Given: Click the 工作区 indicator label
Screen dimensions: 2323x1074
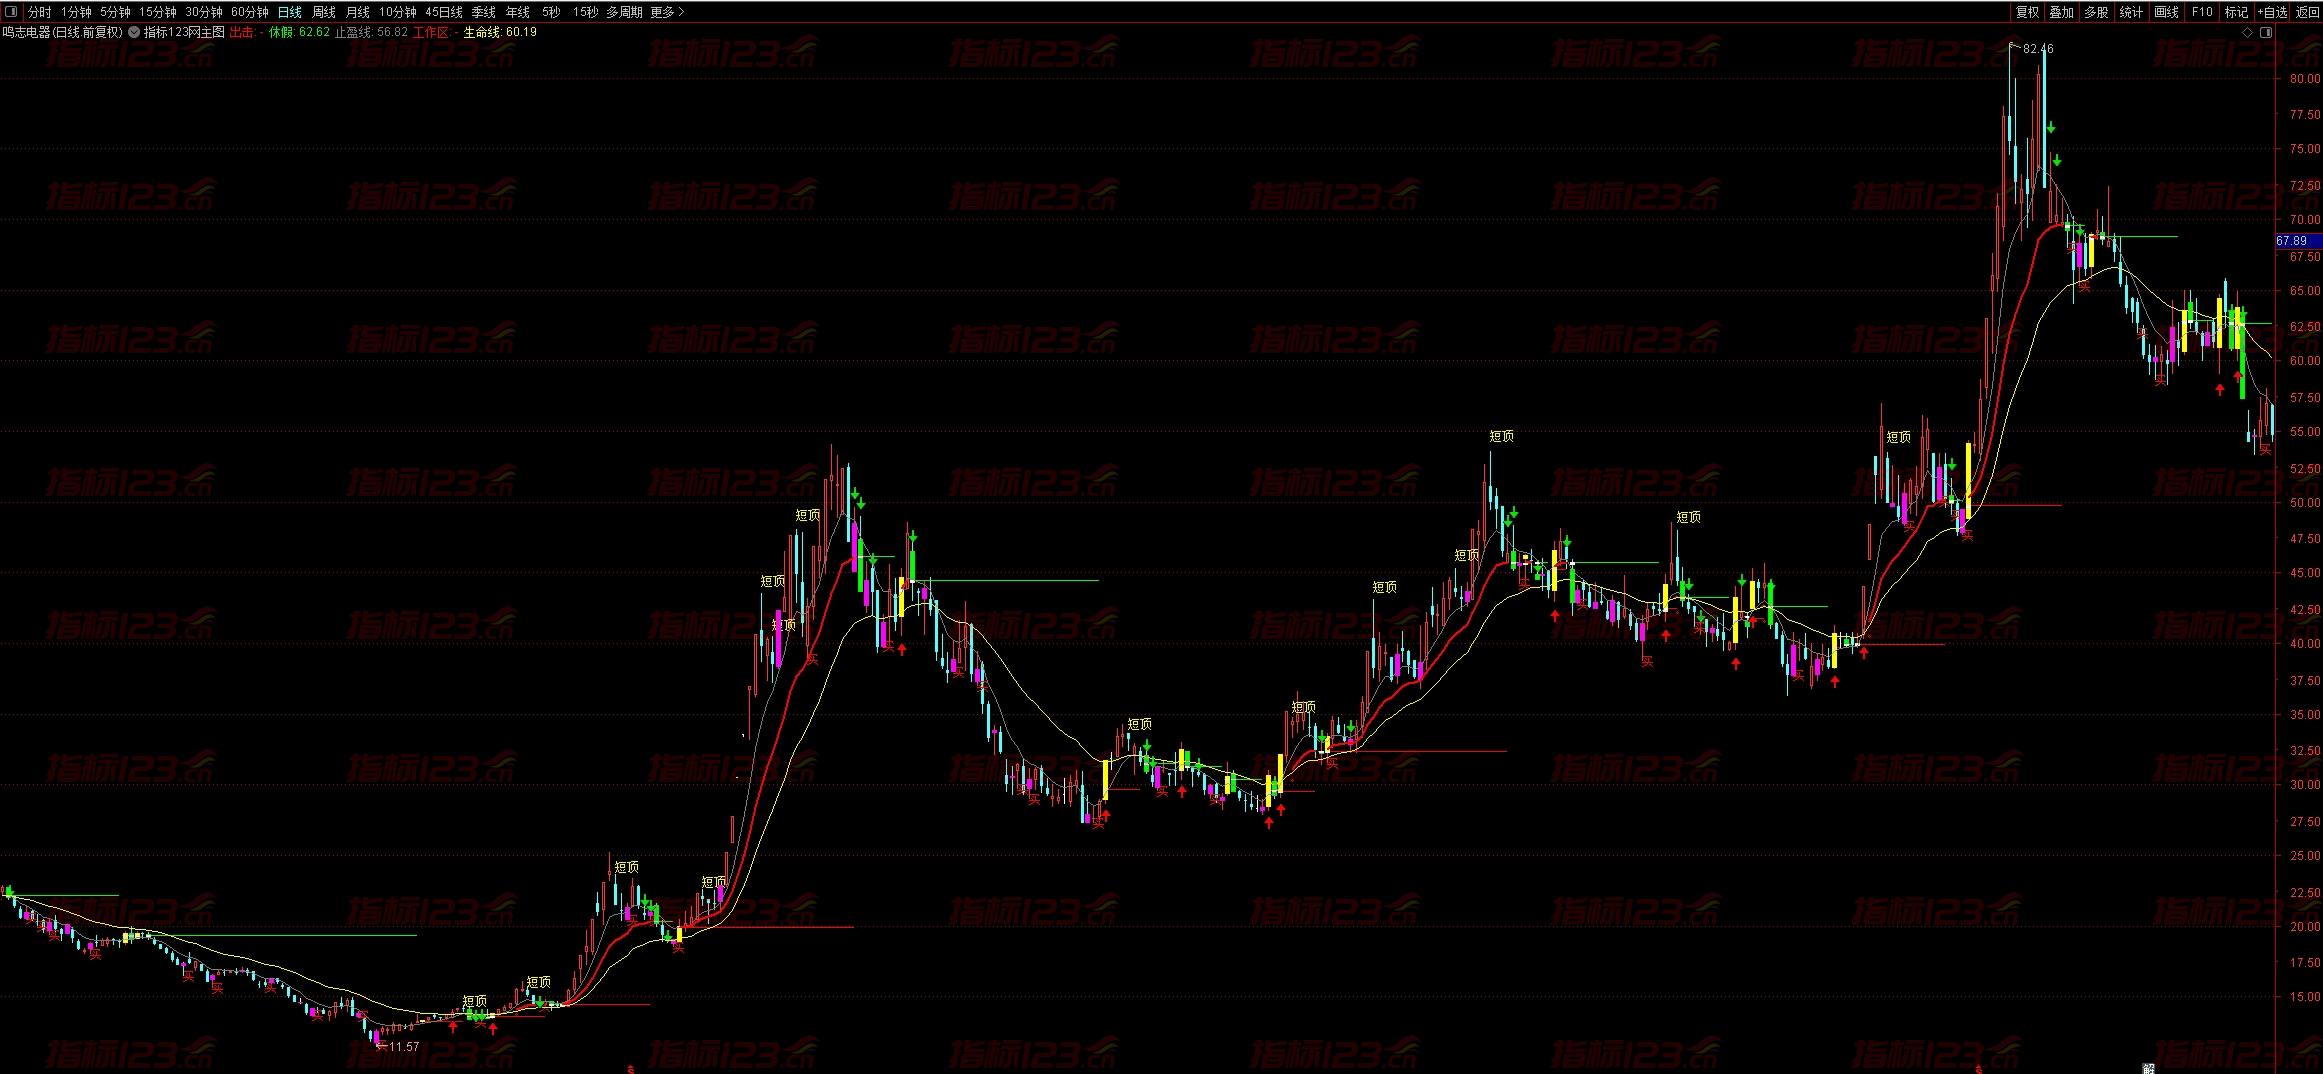Looking at the screenshot, I should pyautogui.click(x=433, y=32).
